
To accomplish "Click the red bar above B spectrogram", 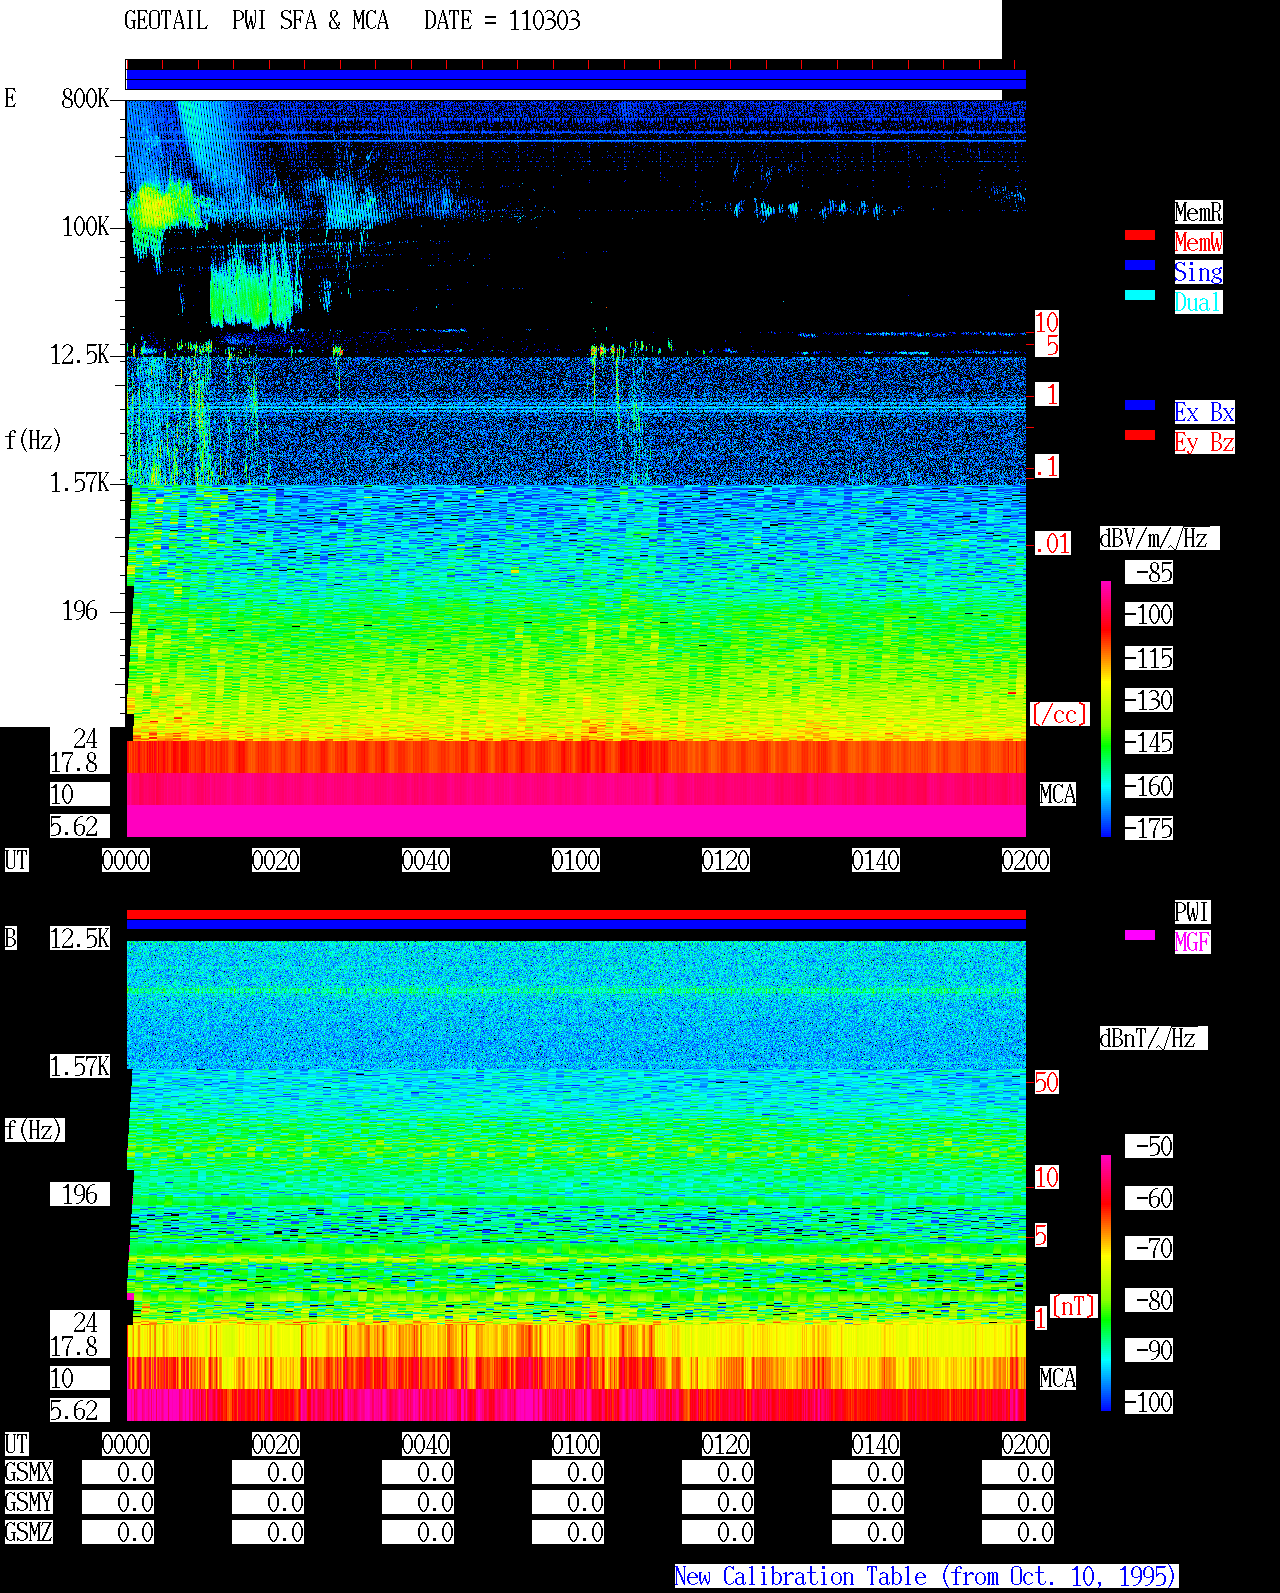I will [576, 914].
